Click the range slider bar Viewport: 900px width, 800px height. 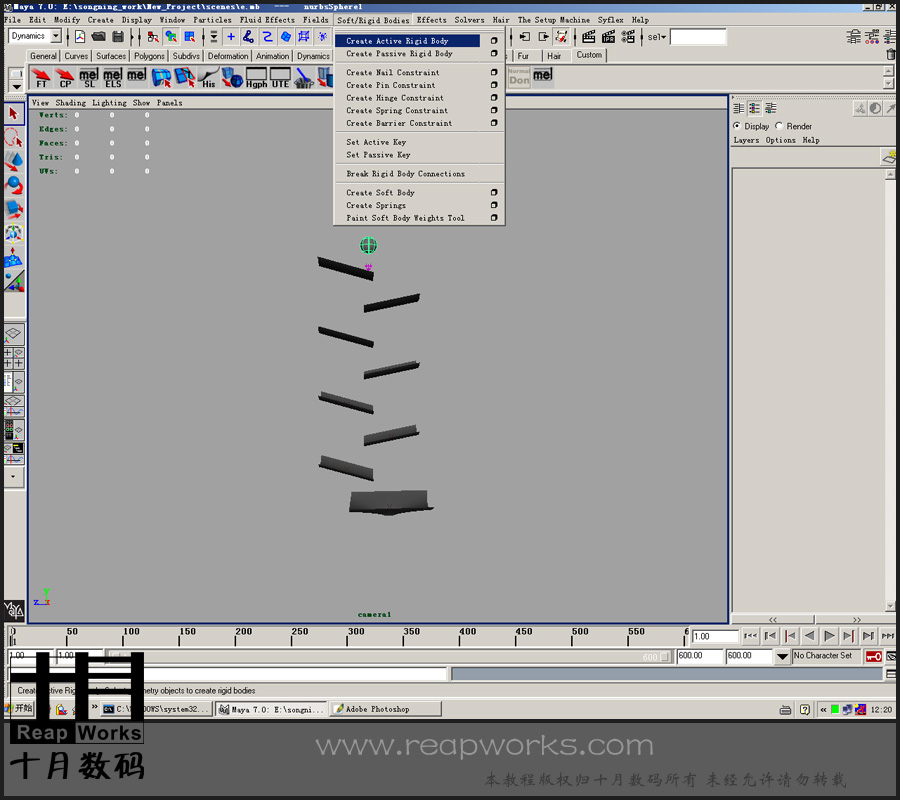click(x=390, y=657)
